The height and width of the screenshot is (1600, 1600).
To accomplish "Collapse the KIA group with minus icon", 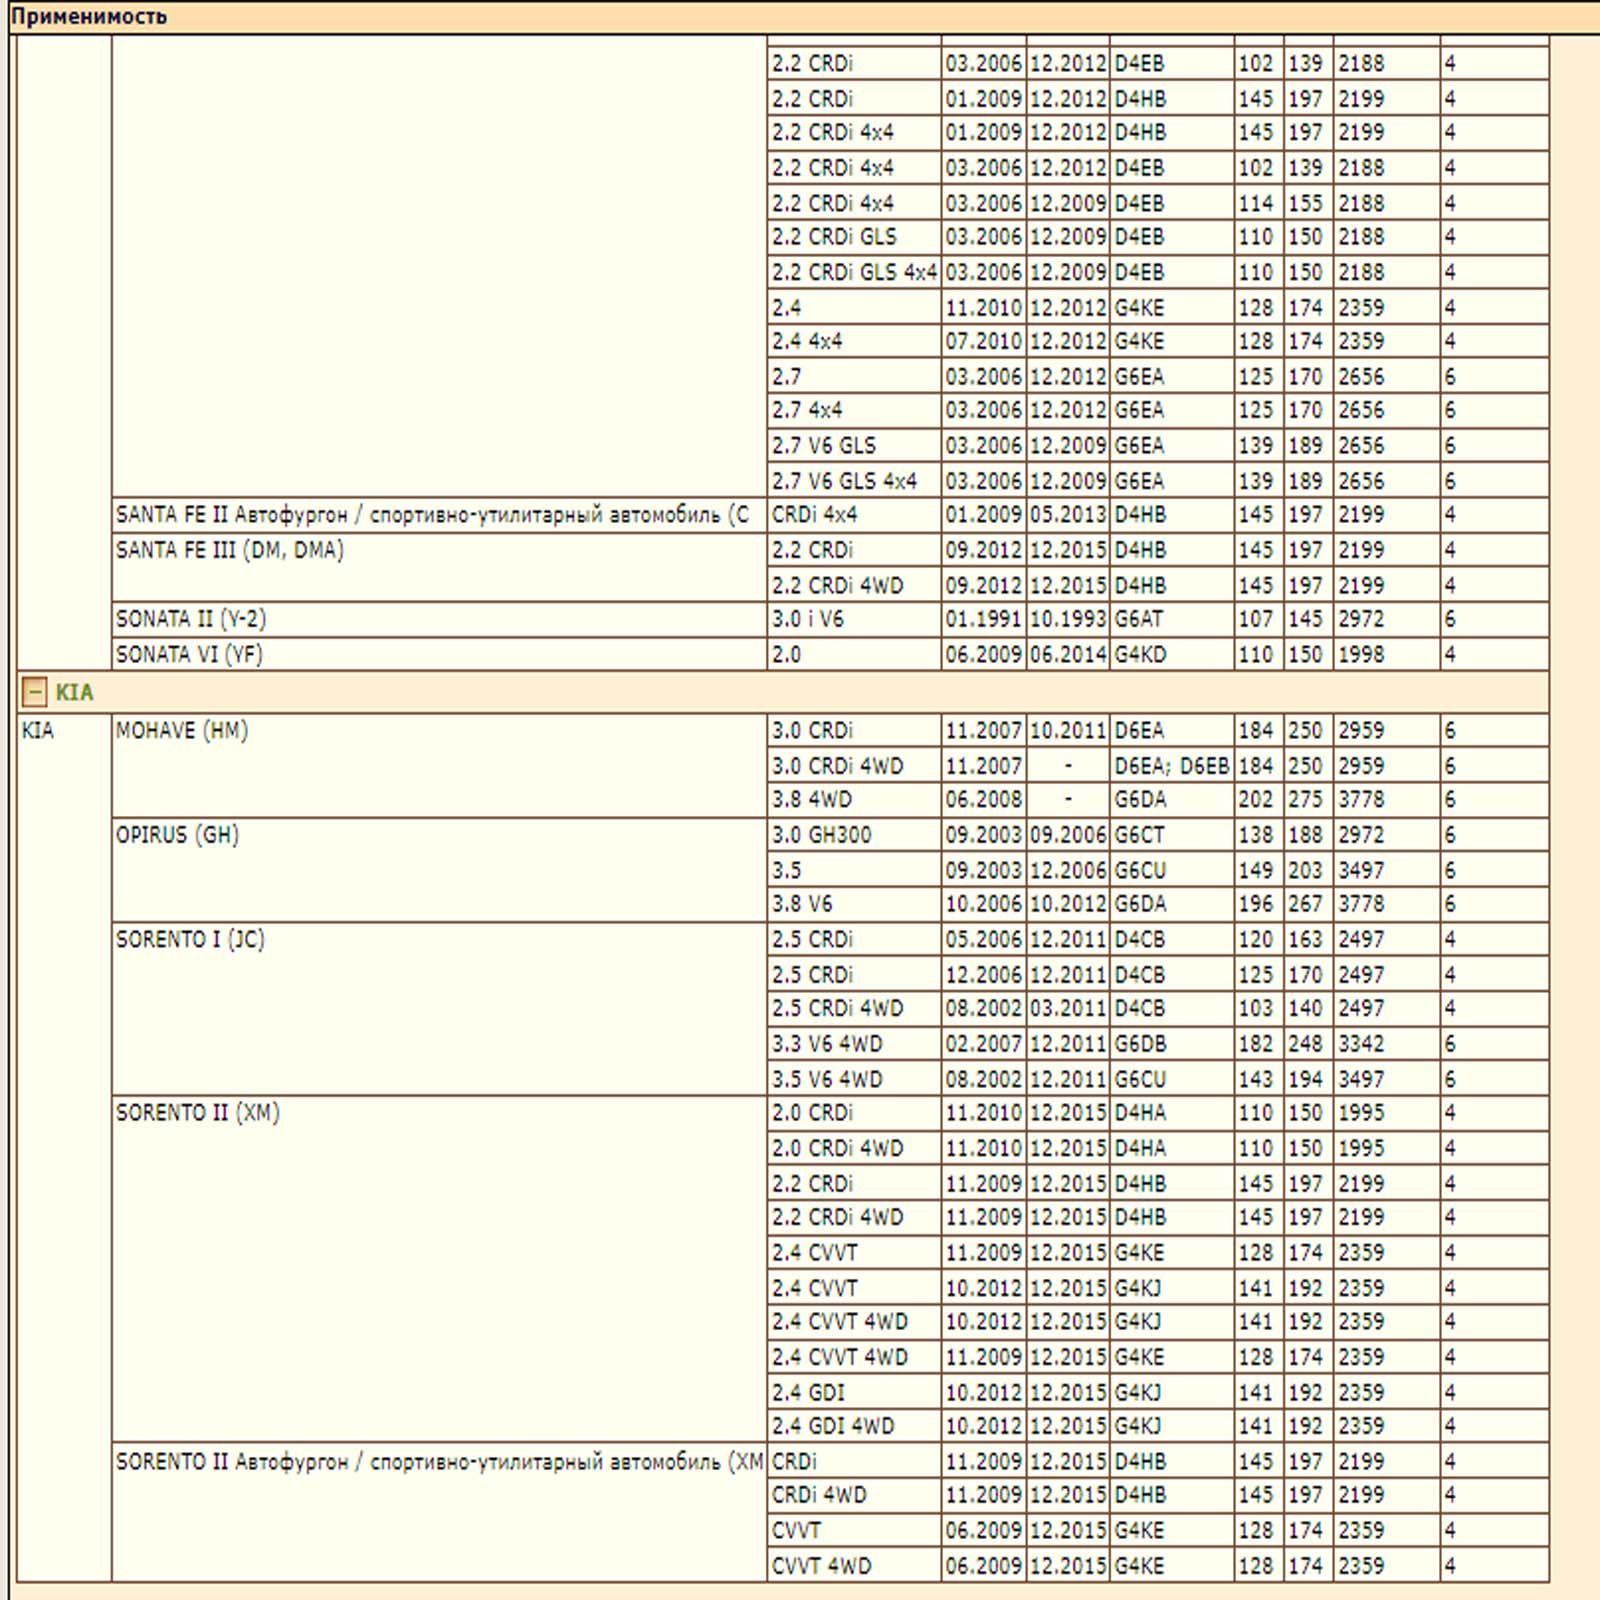I will pos(34,692).
